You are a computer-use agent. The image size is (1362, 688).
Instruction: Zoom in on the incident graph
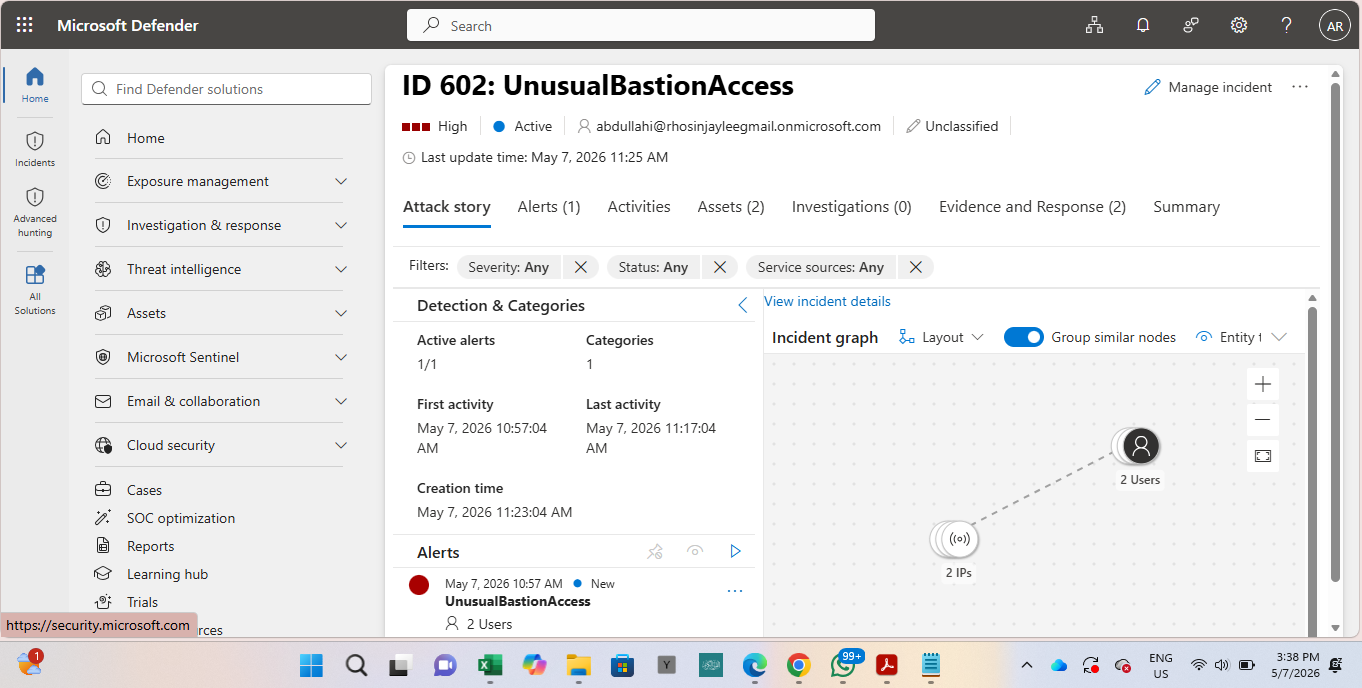tap(1263, 384)
